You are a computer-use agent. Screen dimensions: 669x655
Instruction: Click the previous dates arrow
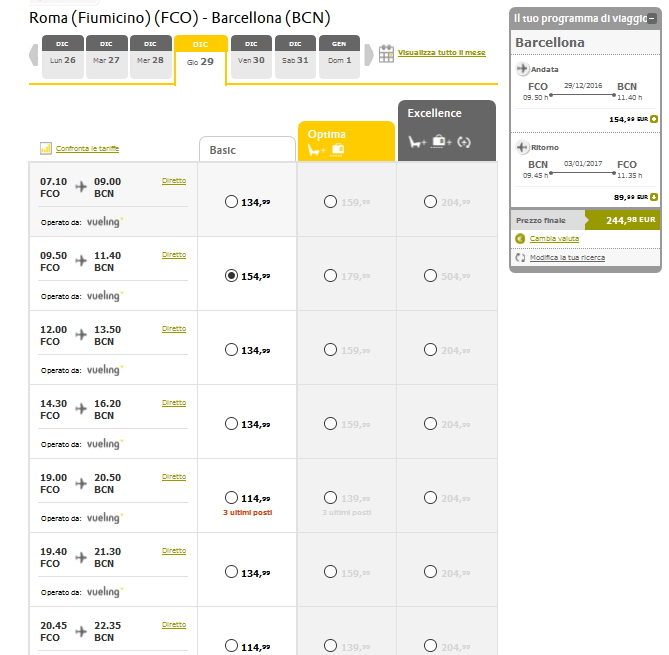(35, 55)
